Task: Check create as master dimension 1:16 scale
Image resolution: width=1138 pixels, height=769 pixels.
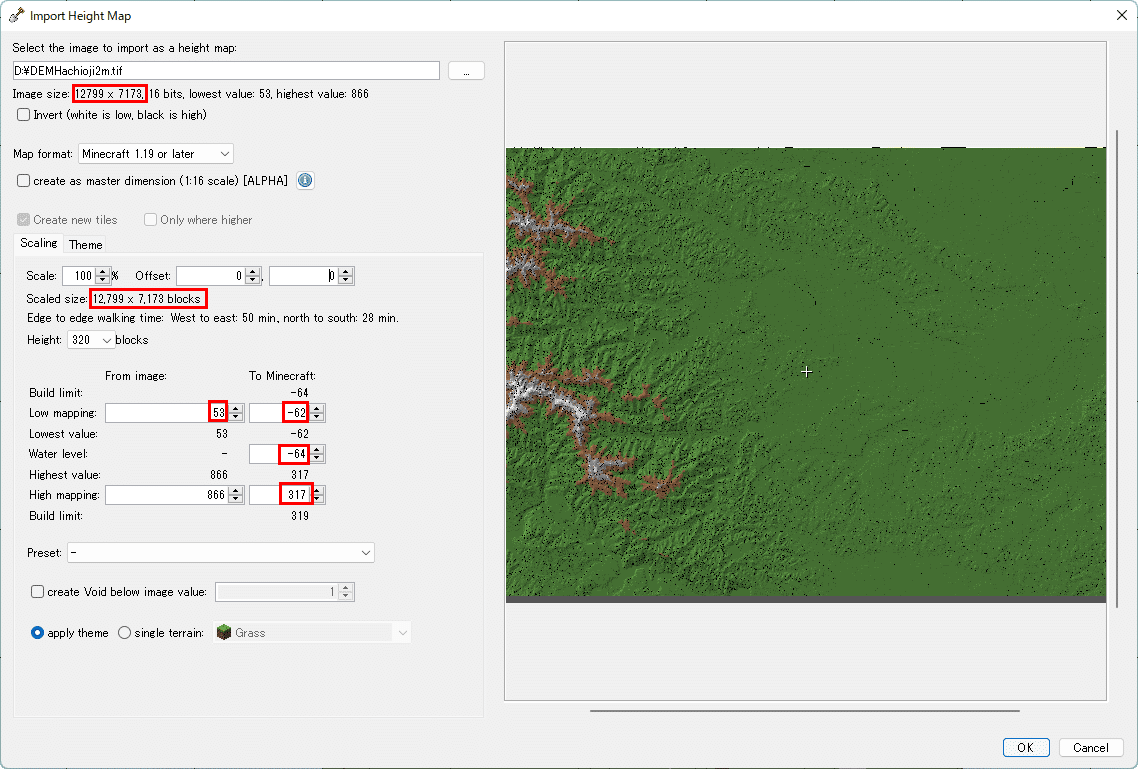Action: [x=23, y=180]
